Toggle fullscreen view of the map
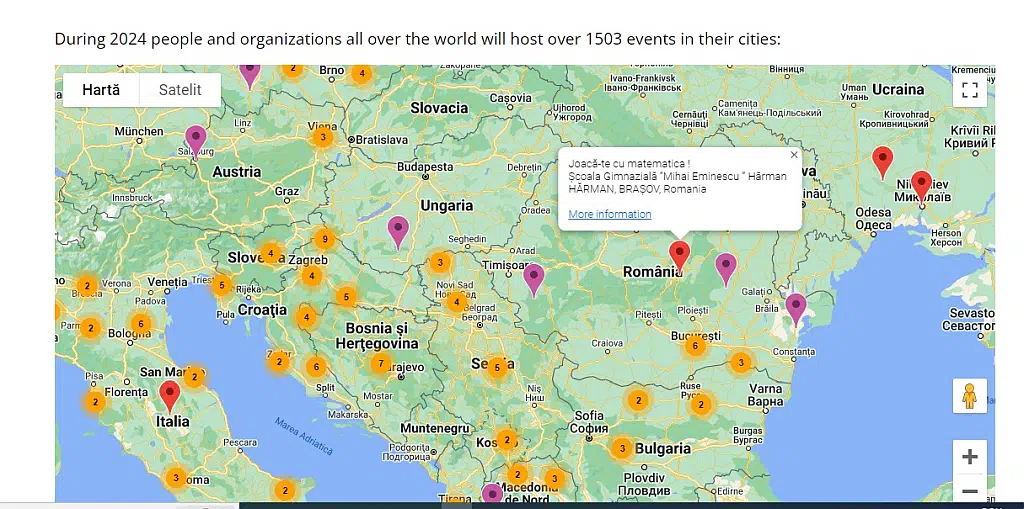 970,90
